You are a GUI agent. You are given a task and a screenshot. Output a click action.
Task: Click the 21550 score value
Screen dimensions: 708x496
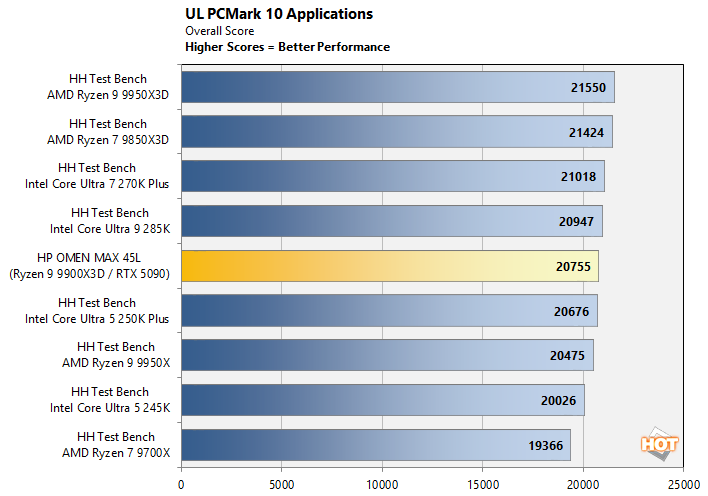coord(588,87)
